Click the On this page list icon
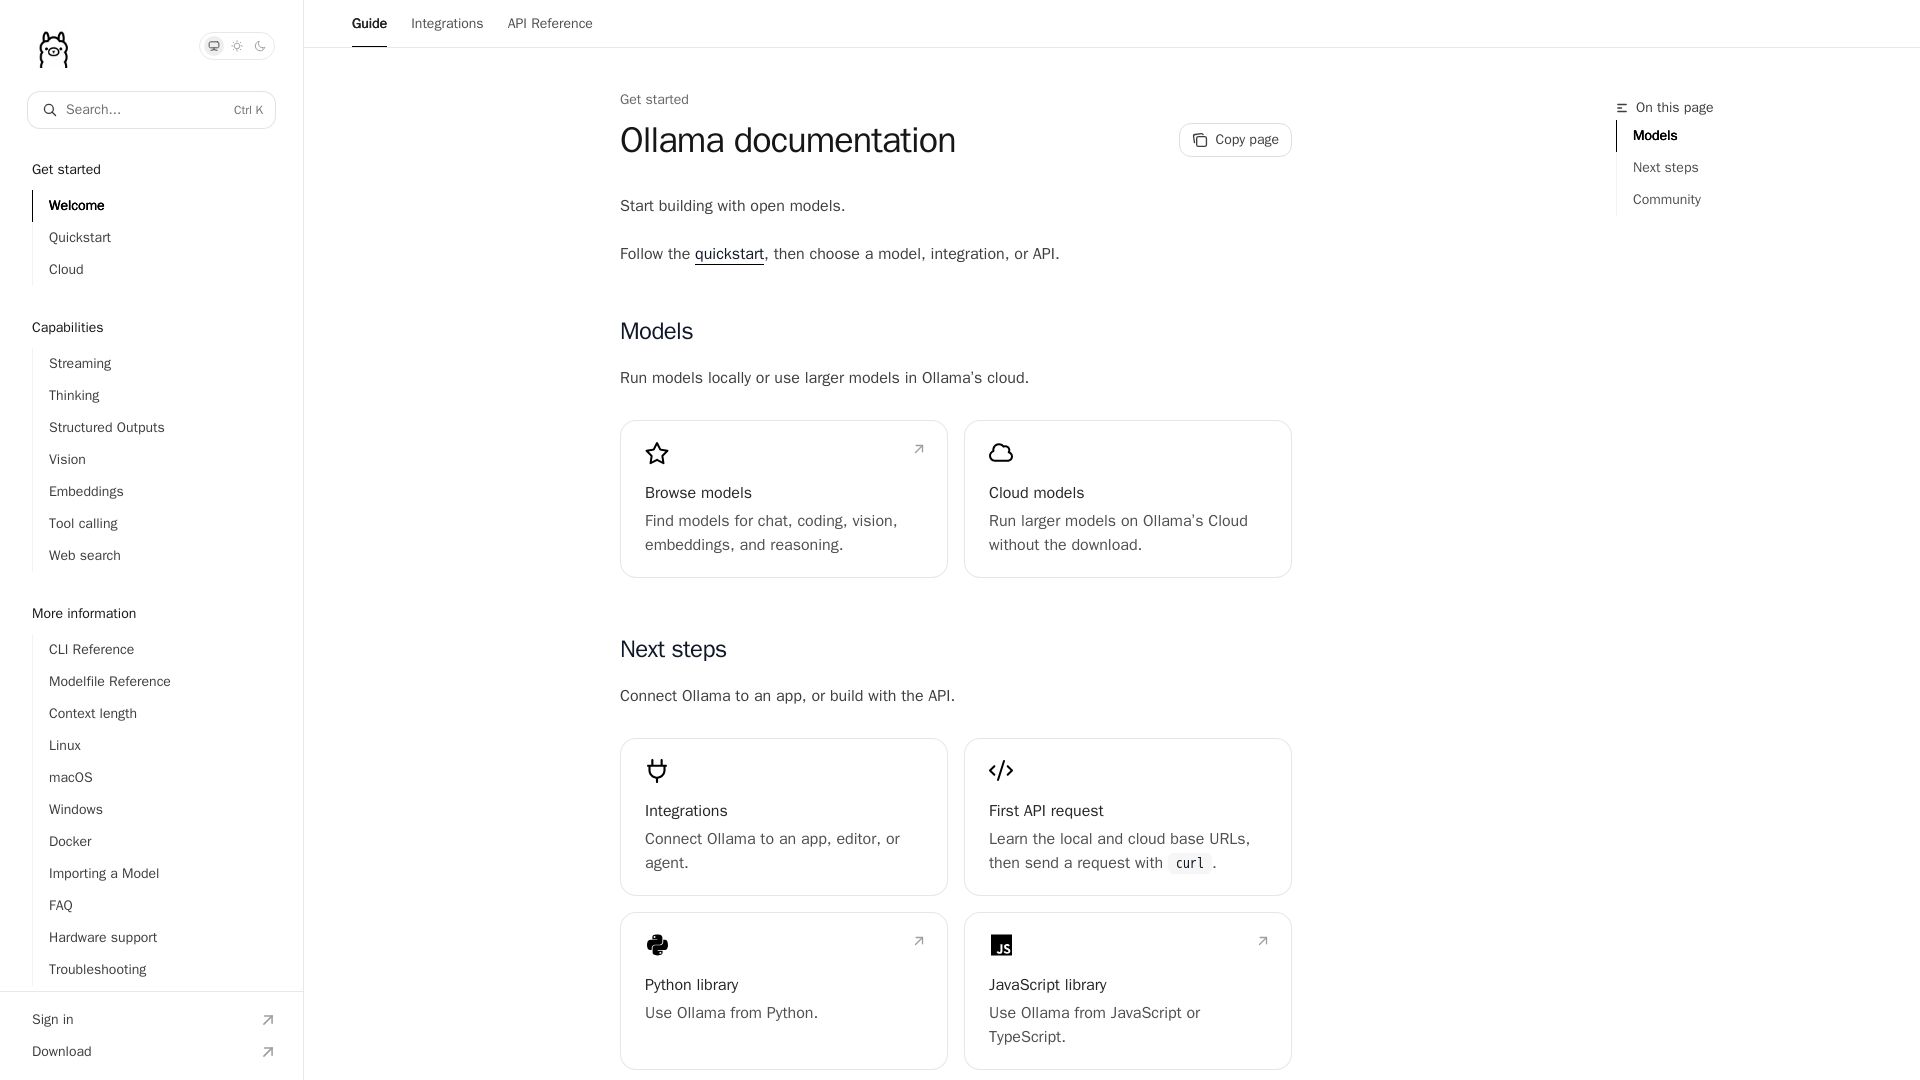The image size is (1920, 1080). tap(1622, 108)
